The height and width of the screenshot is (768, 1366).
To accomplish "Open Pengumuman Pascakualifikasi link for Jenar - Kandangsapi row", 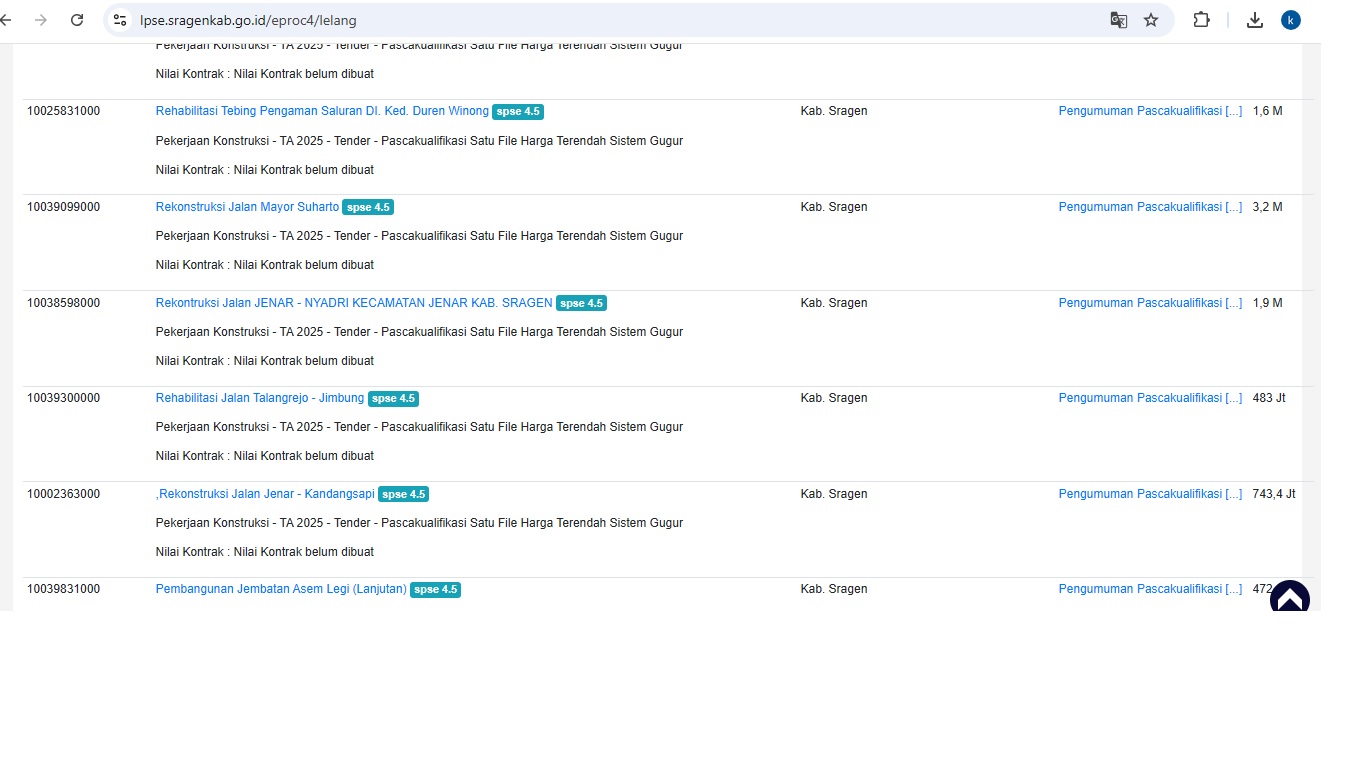I will pos(1150,494).
